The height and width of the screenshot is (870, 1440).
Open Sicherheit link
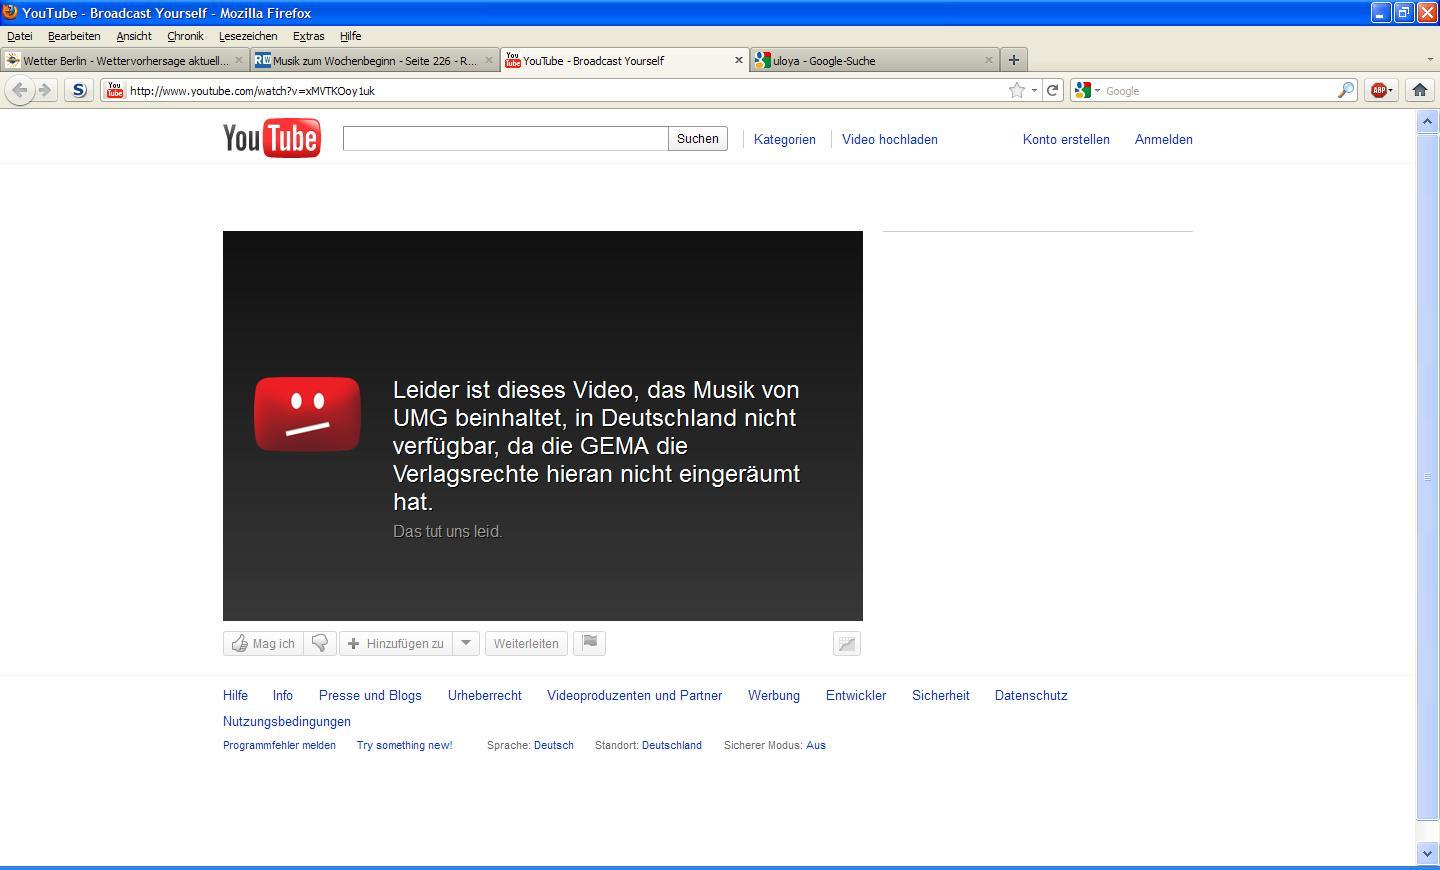tap(941, 695)
